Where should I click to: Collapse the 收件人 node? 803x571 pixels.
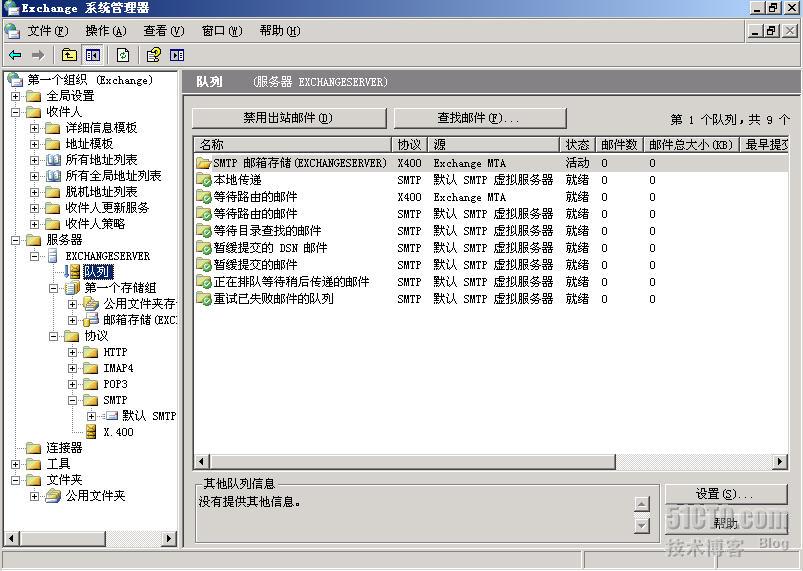tap(15, 112)
